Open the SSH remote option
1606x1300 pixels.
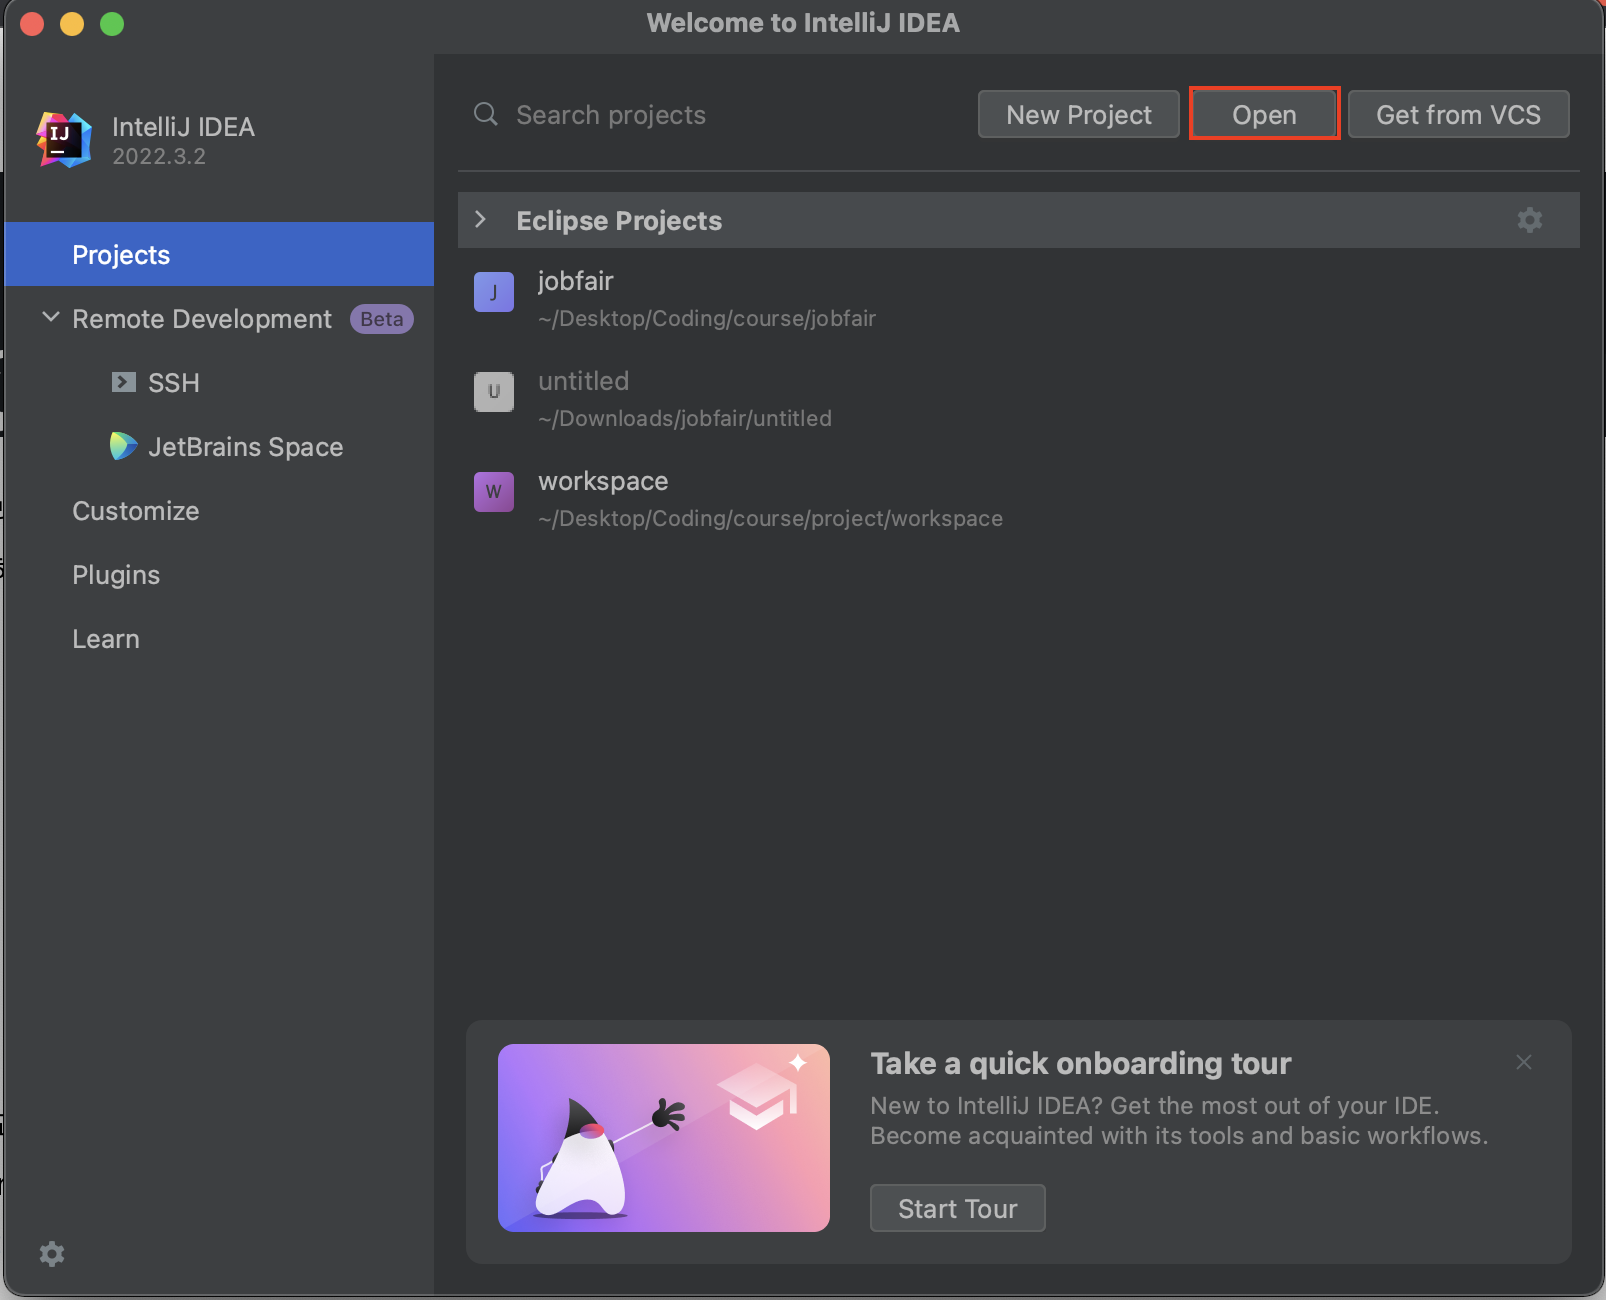coord(219,382)
